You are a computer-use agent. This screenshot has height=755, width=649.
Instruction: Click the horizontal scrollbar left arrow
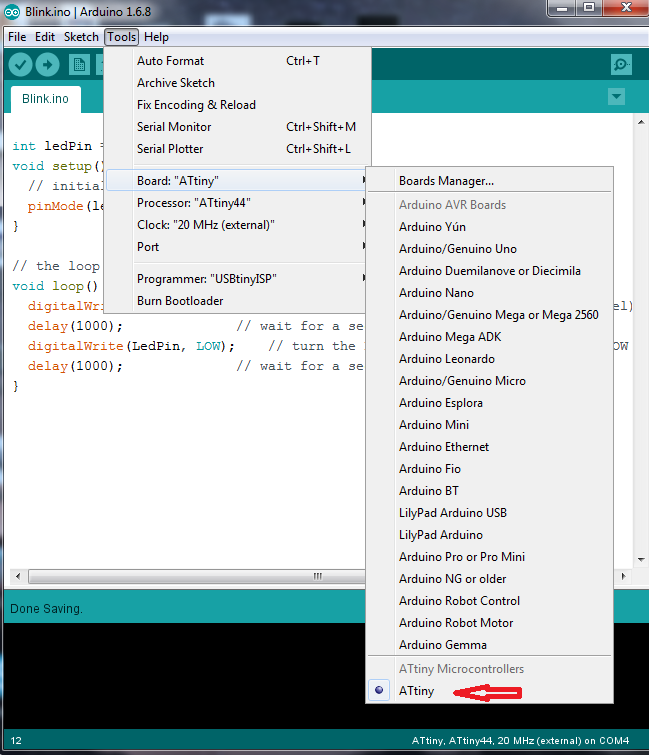pos(18,576)
